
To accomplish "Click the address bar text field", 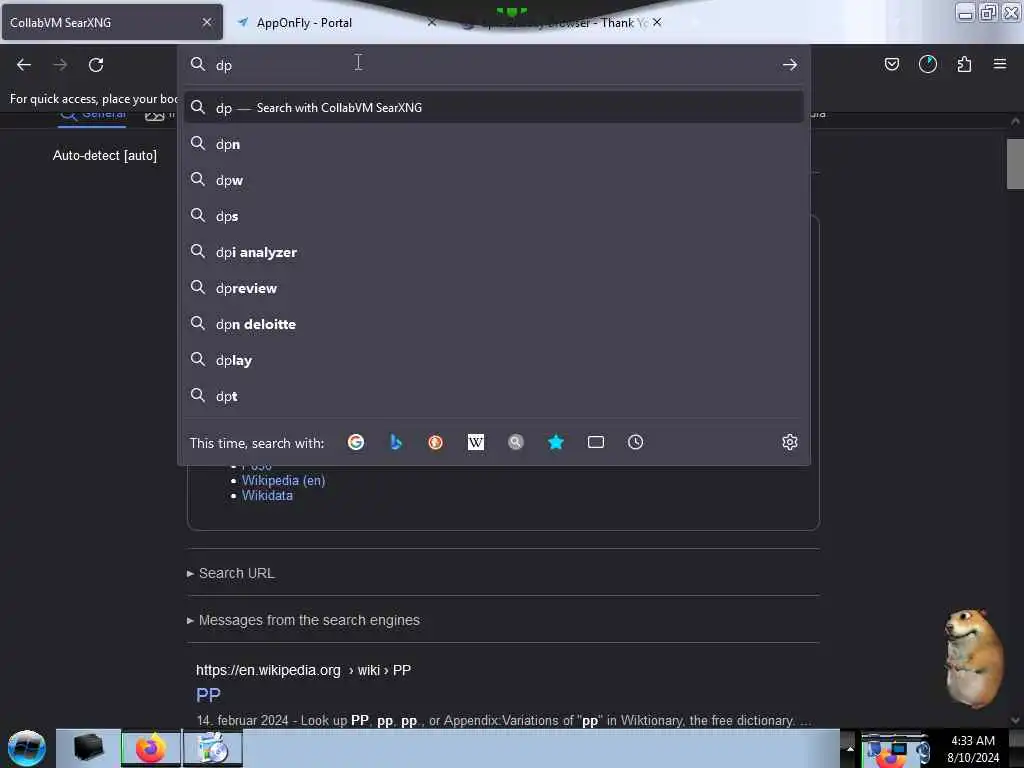I will pyautogui.click(x=493, y=65).
